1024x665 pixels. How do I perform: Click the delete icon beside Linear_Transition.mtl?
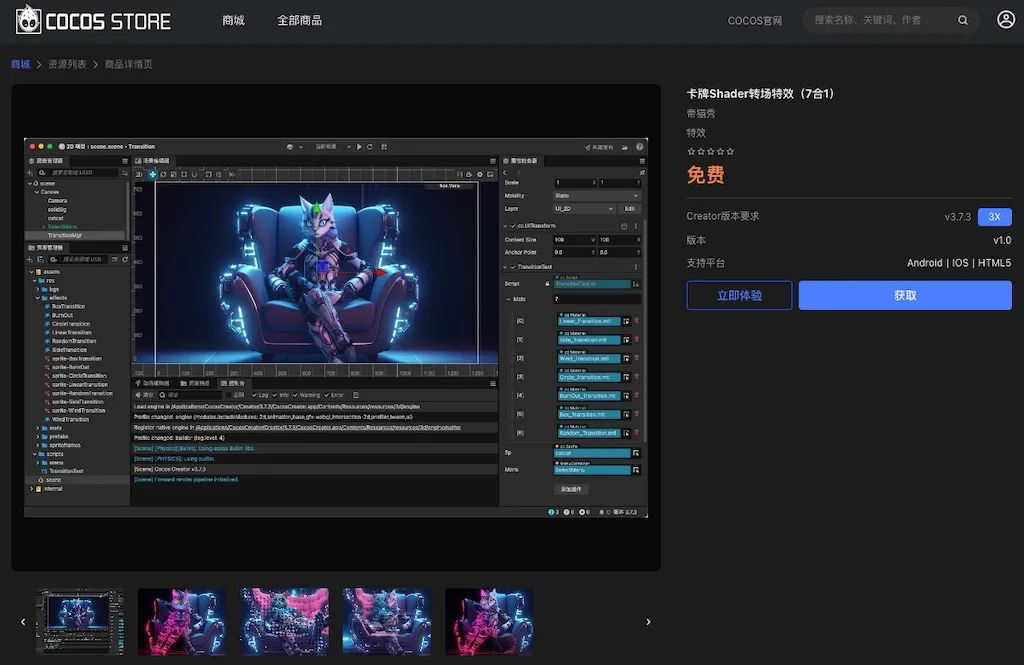pyautogui.click(x=637, y=321)
